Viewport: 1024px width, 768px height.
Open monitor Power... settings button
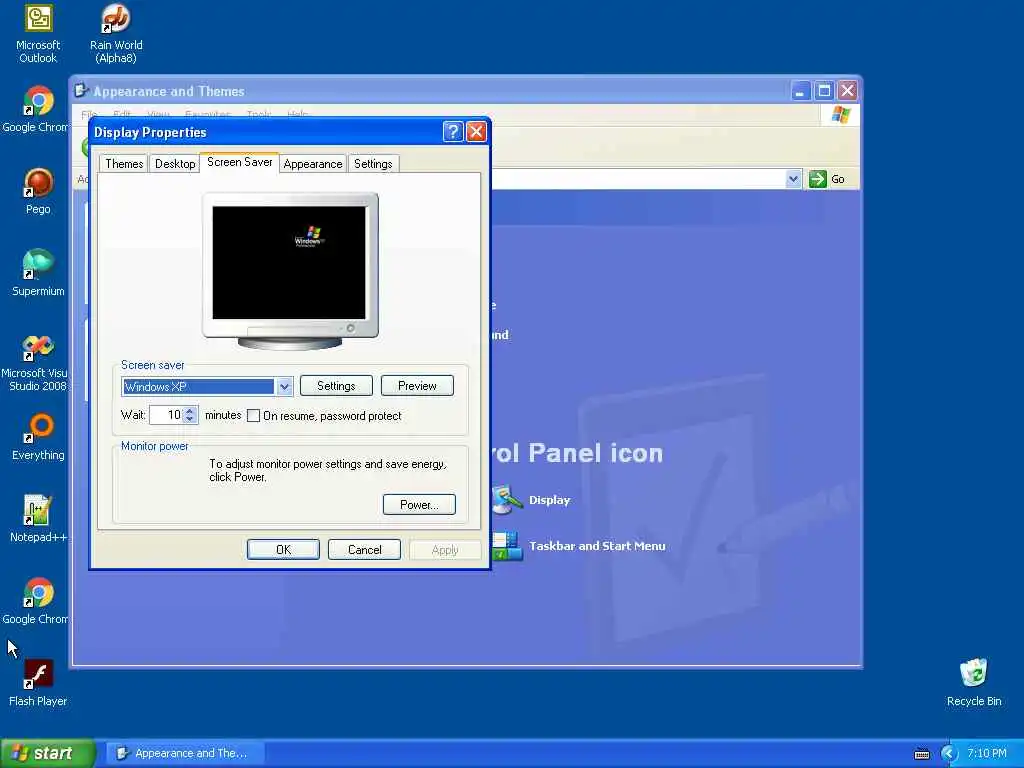419,505
